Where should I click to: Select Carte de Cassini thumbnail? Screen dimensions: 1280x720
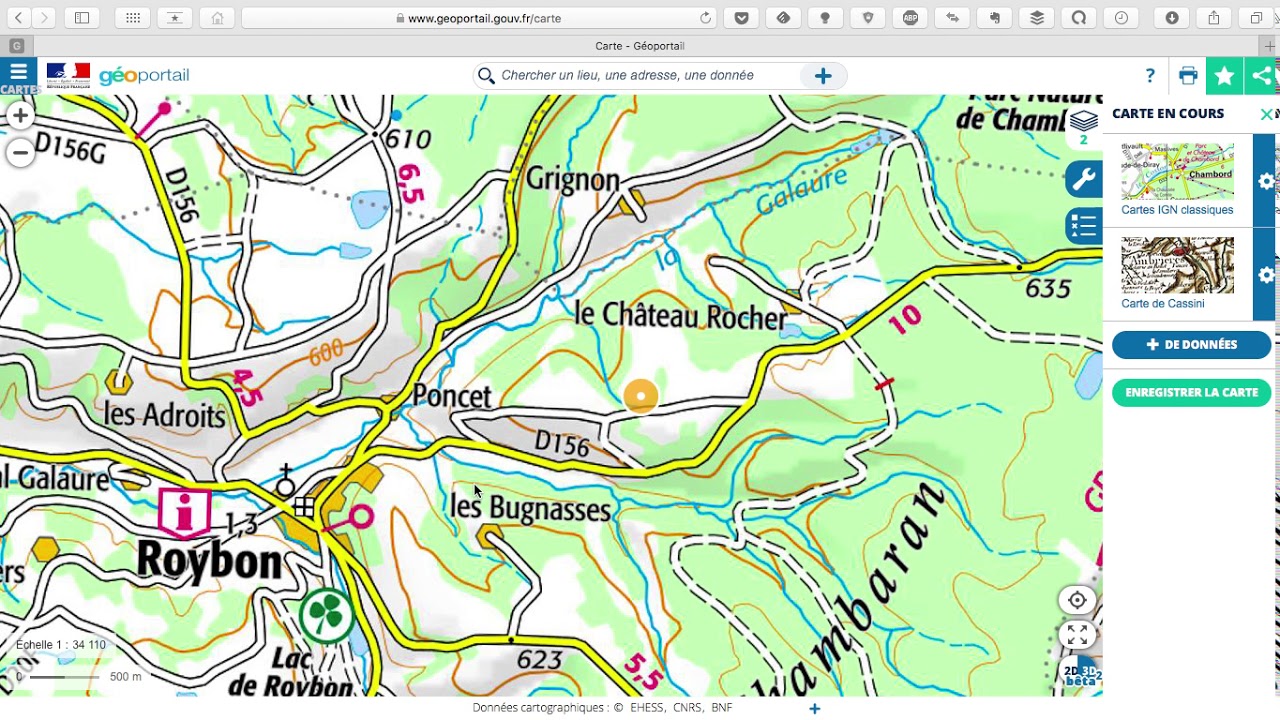coord(1177,265)
